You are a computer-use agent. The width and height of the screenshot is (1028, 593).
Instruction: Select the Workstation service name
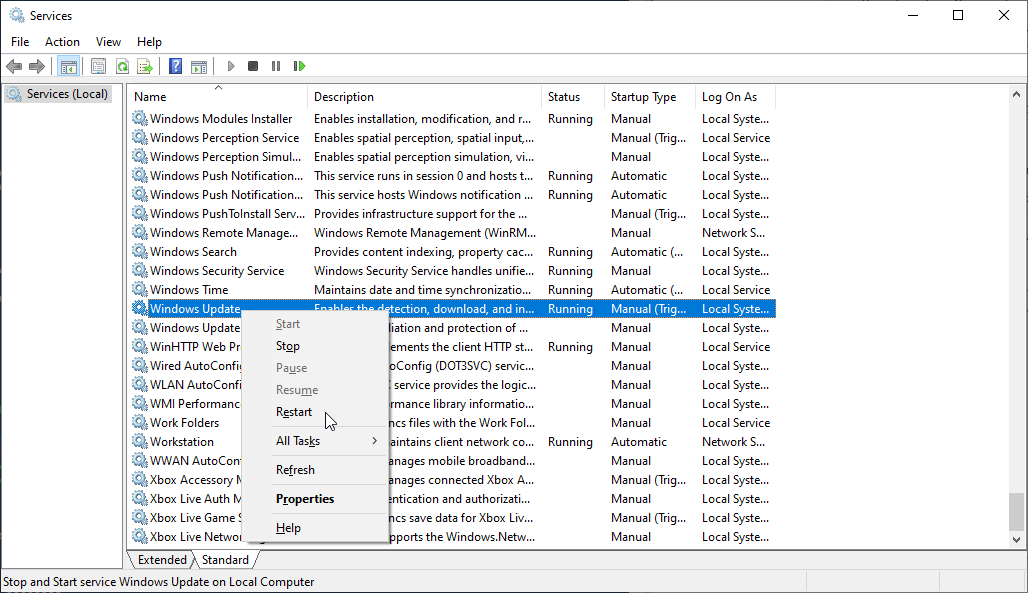[x=182, y=442]
